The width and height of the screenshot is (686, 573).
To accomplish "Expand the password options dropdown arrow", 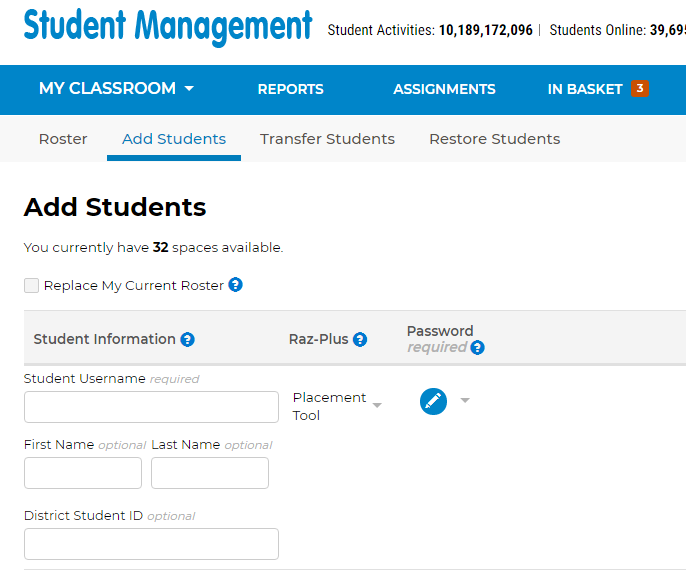I will coord(465,401).
